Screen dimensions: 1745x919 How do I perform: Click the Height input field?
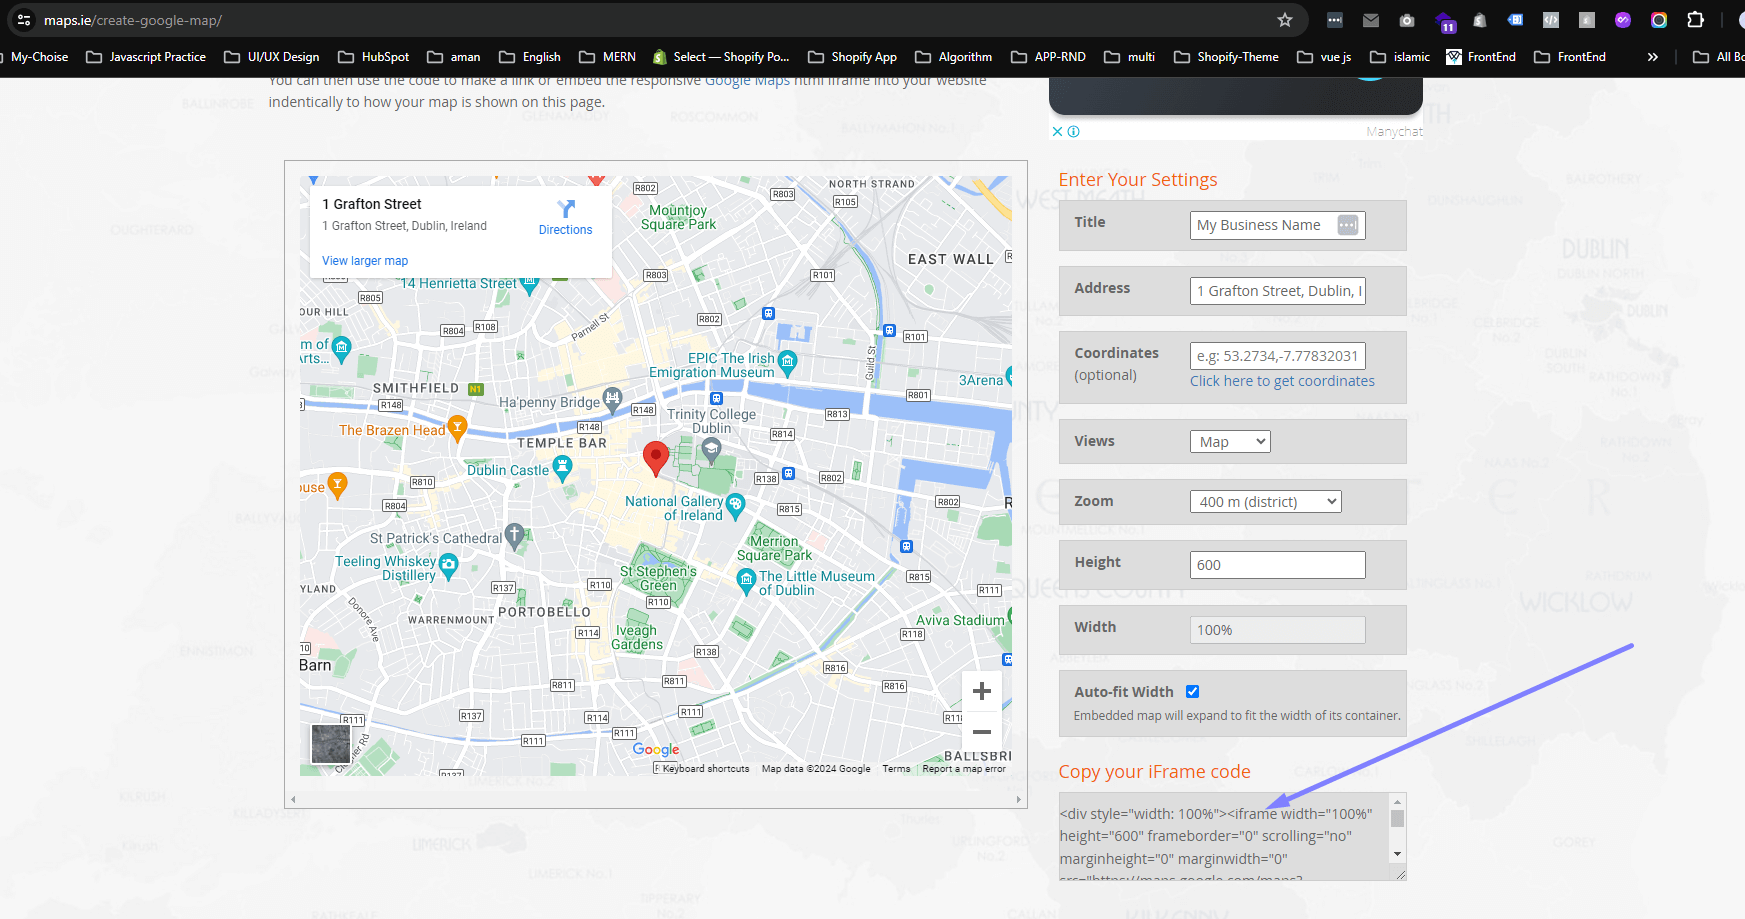1277,565
